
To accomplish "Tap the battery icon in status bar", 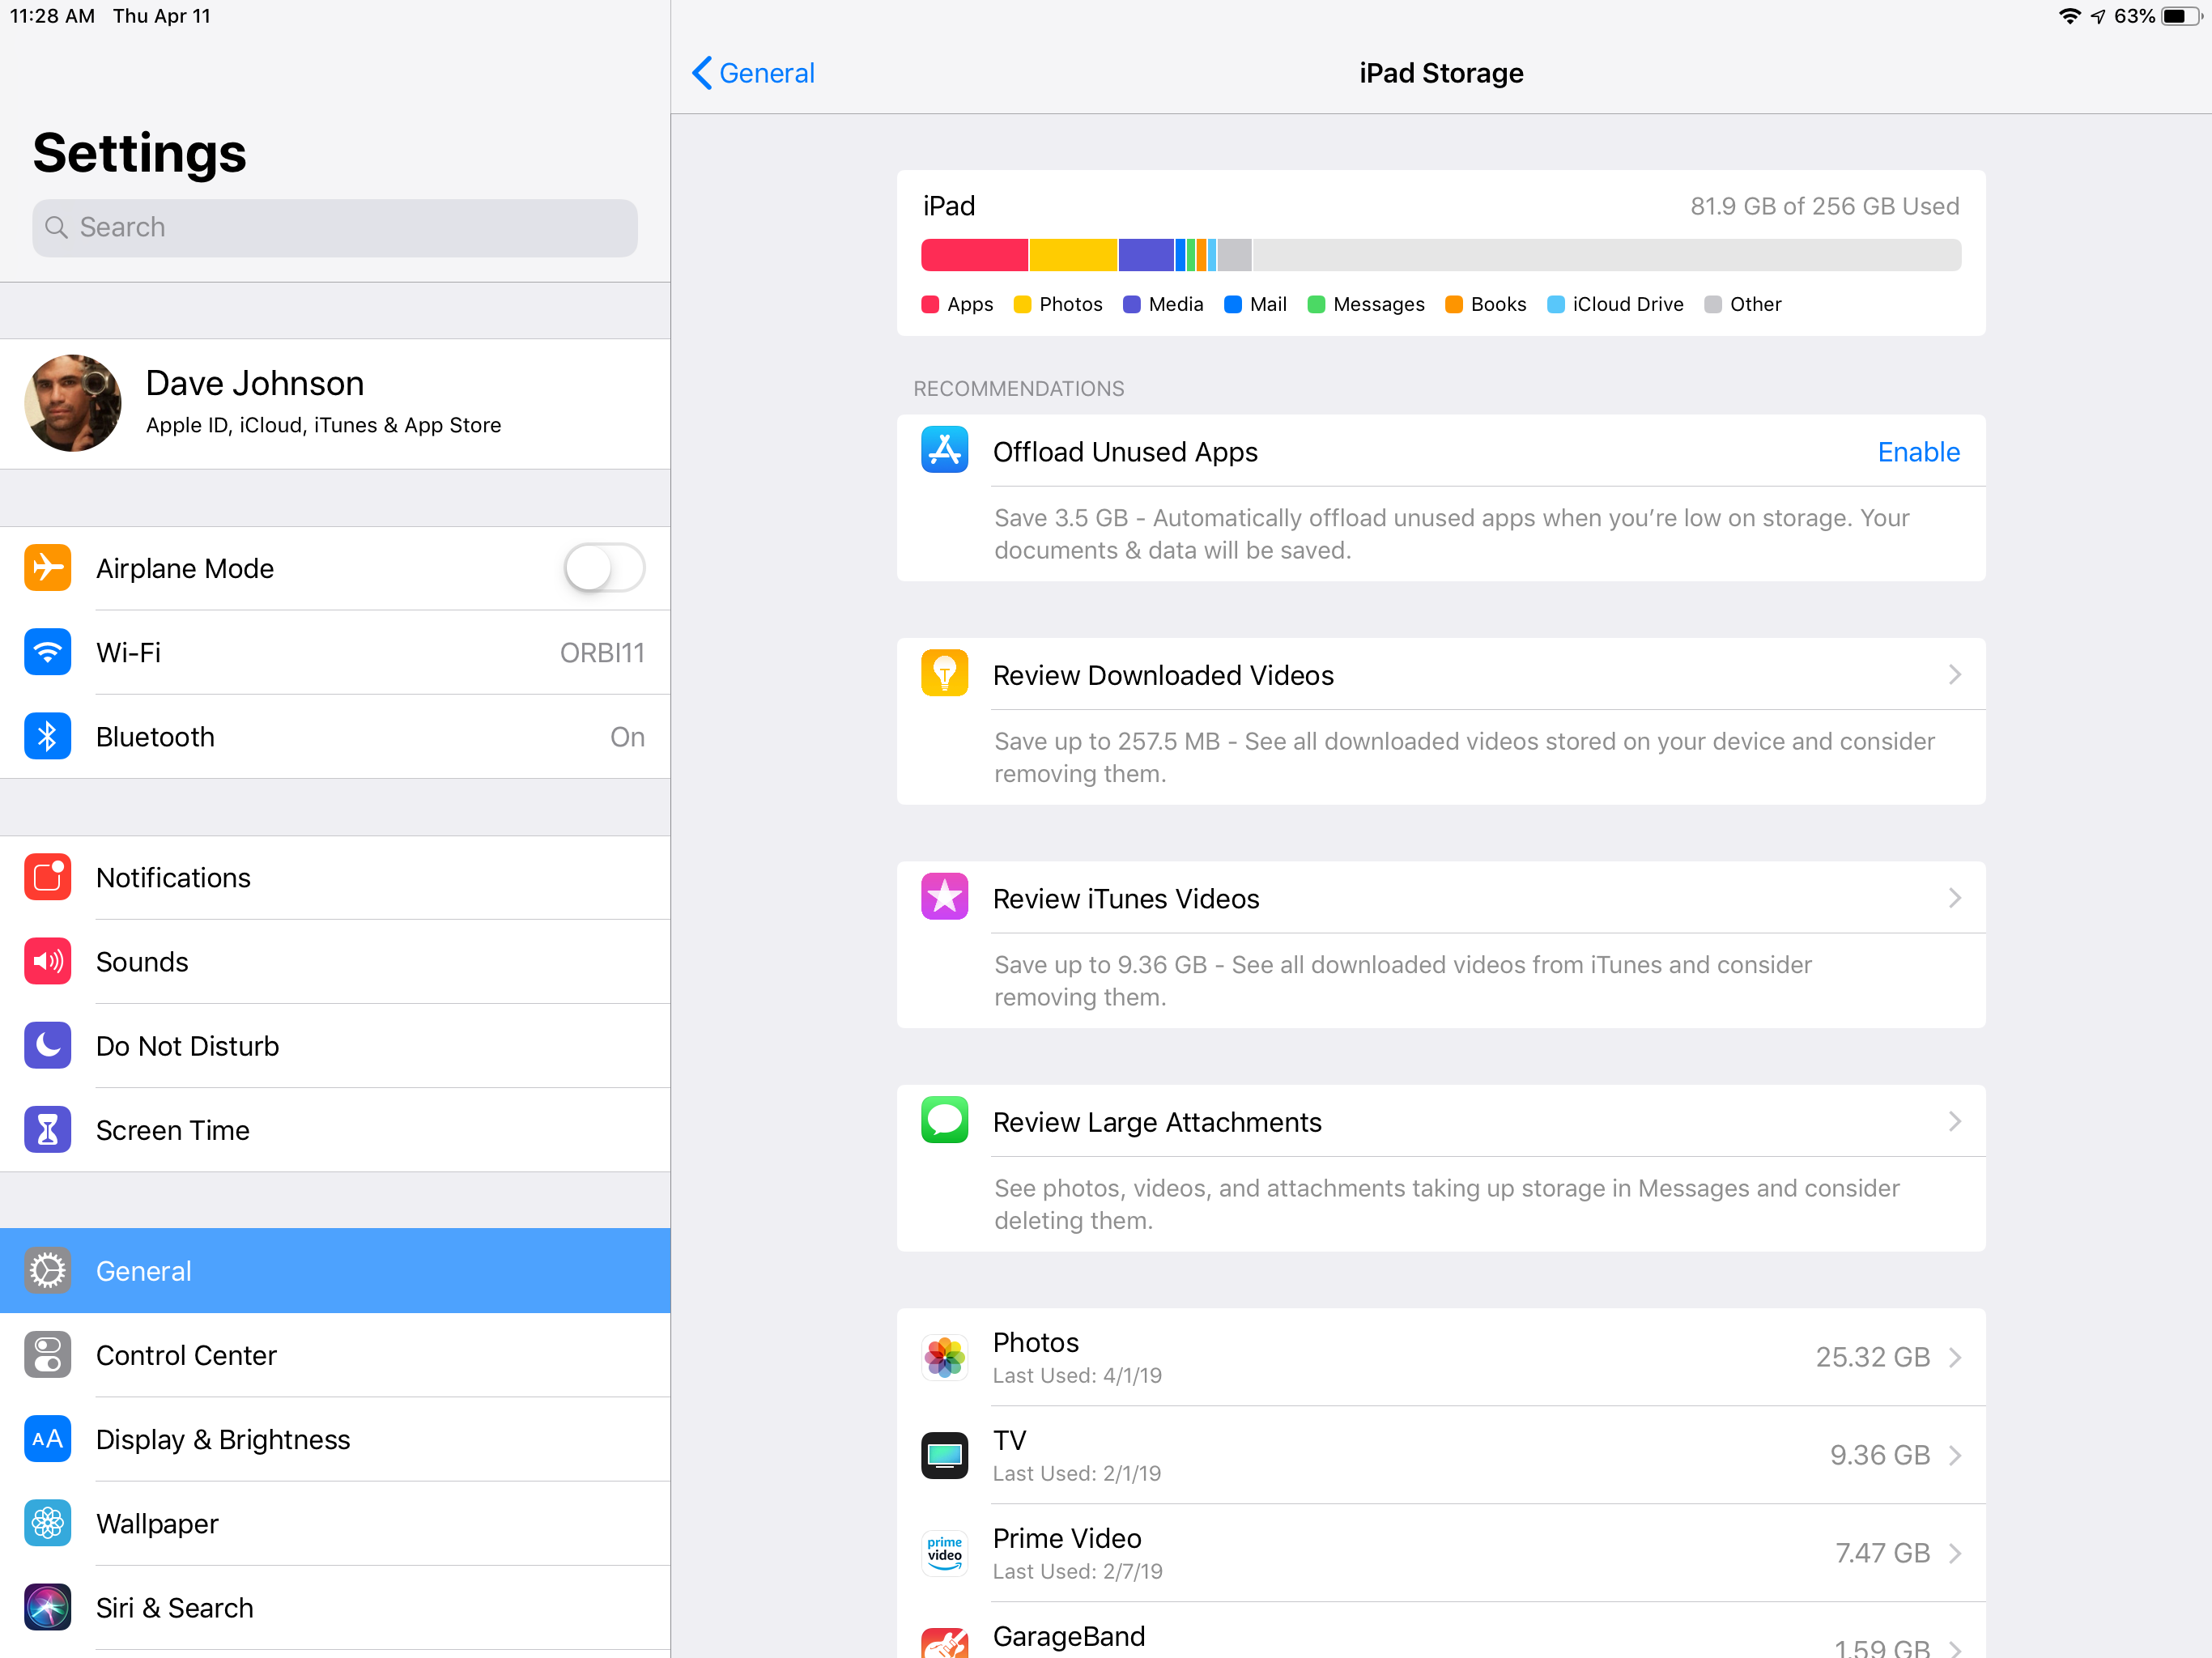I will [x=2182, y=16].
